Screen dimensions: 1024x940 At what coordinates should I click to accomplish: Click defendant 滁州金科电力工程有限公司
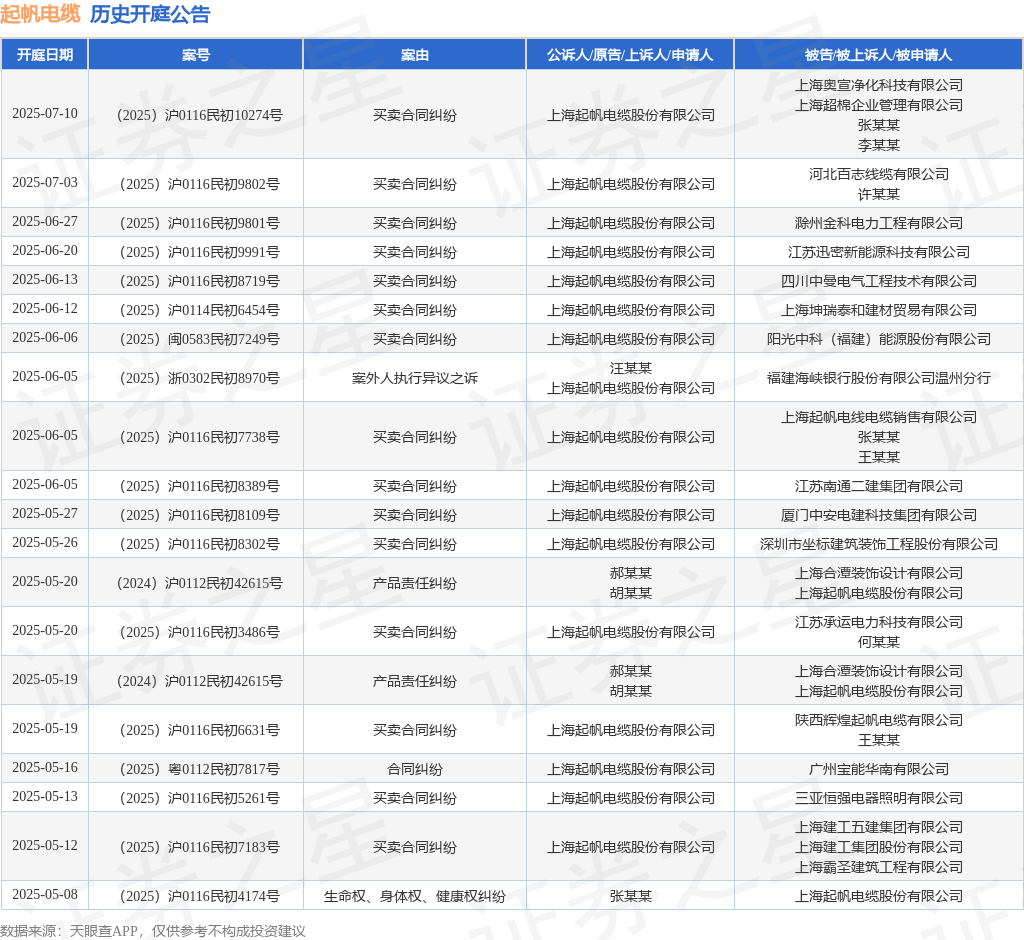pyautogui.click(x=878, y=223)
